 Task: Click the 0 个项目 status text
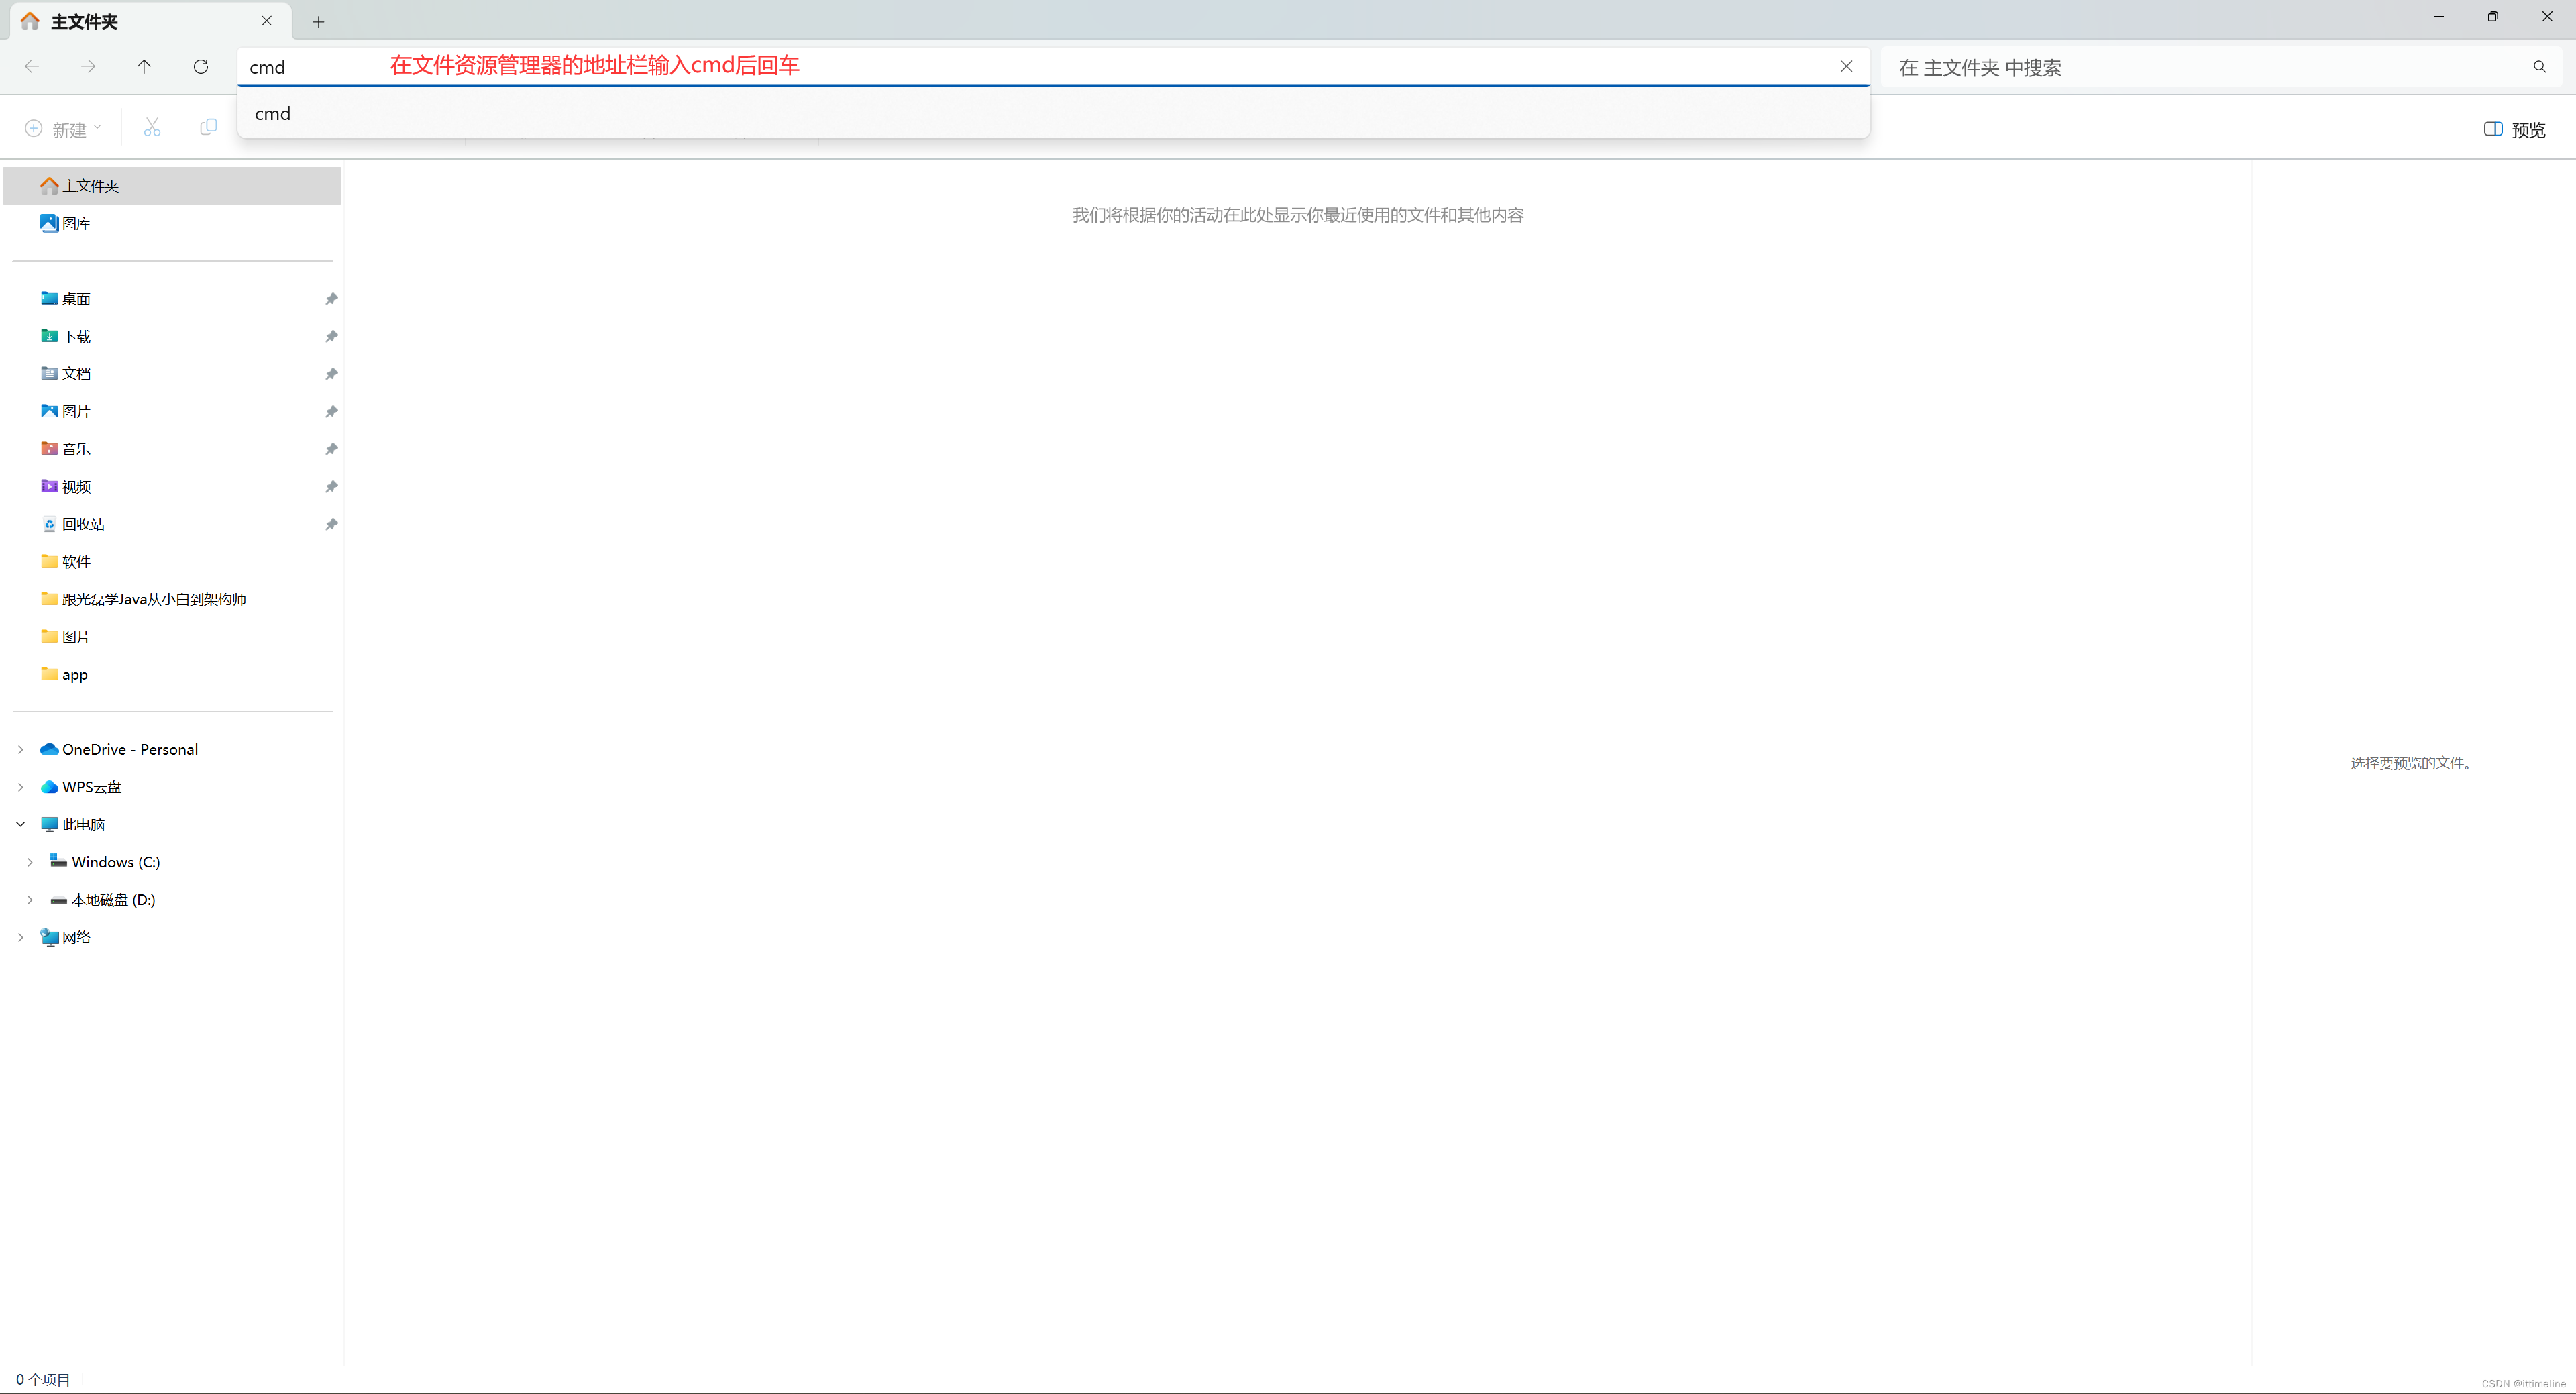pos(43,1379)
